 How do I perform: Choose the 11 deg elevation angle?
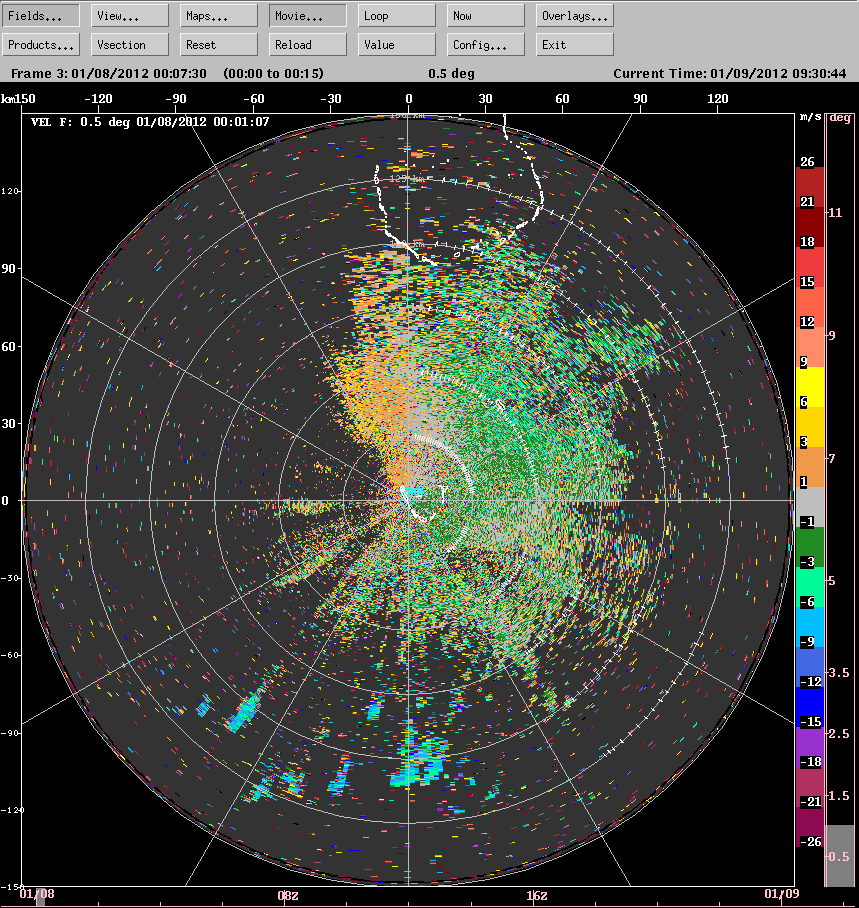pyautogui.click(x=835, y=213)
